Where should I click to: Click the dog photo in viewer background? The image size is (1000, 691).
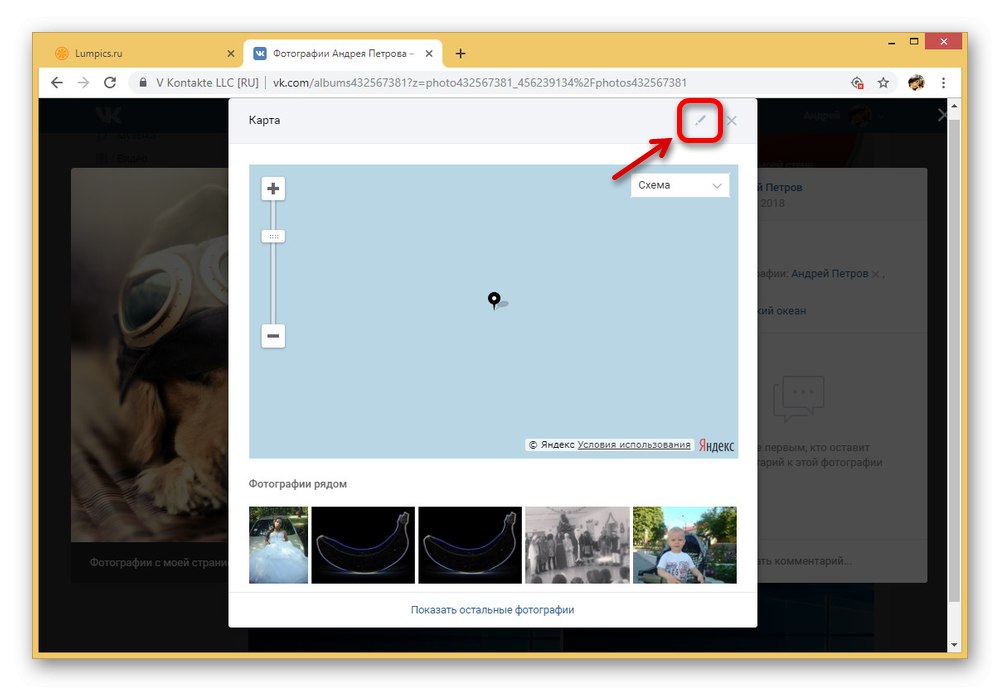150,355
